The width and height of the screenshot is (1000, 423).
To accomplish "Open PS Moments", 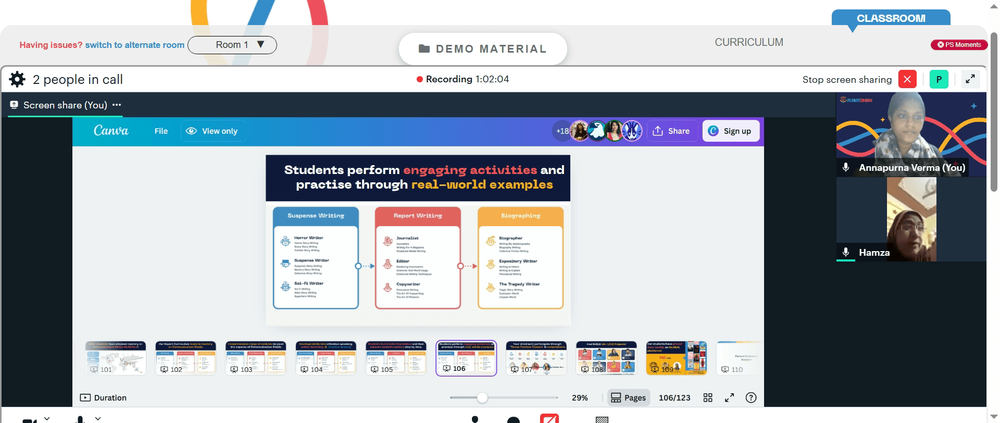I will (959, 45).
